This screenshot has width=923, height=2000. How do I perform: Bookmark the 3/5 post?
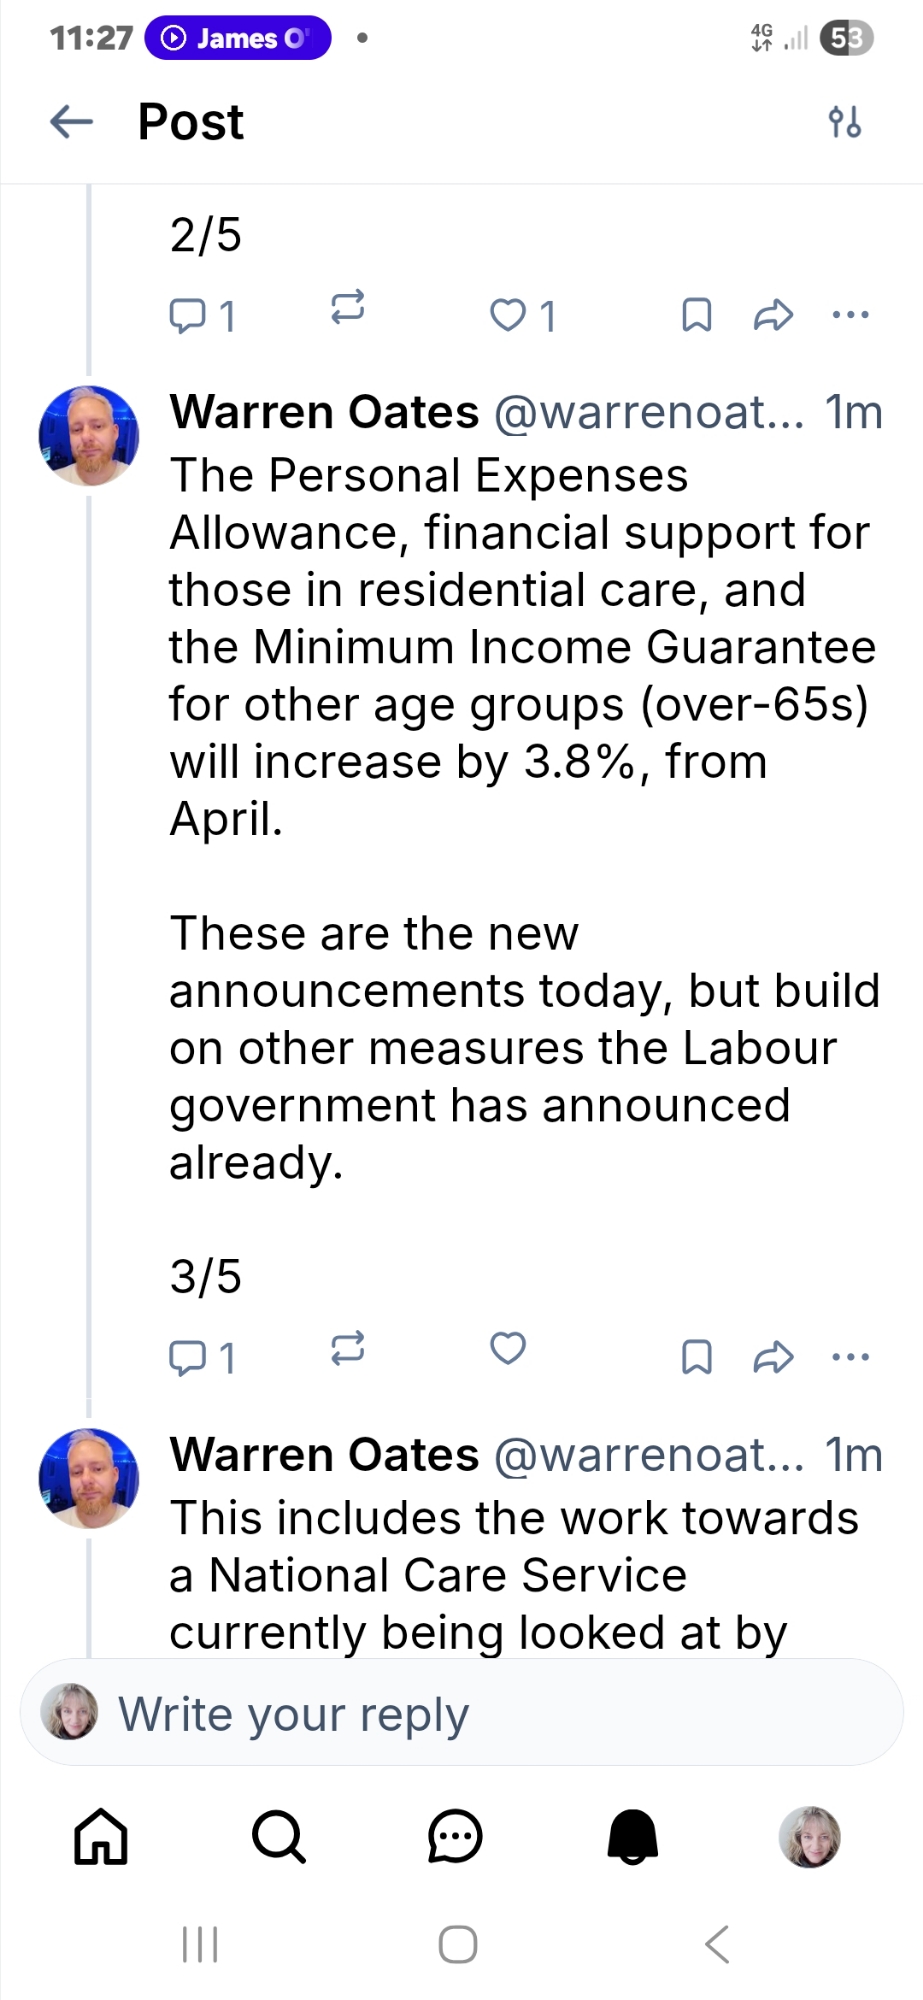[x=696, y=1357]
